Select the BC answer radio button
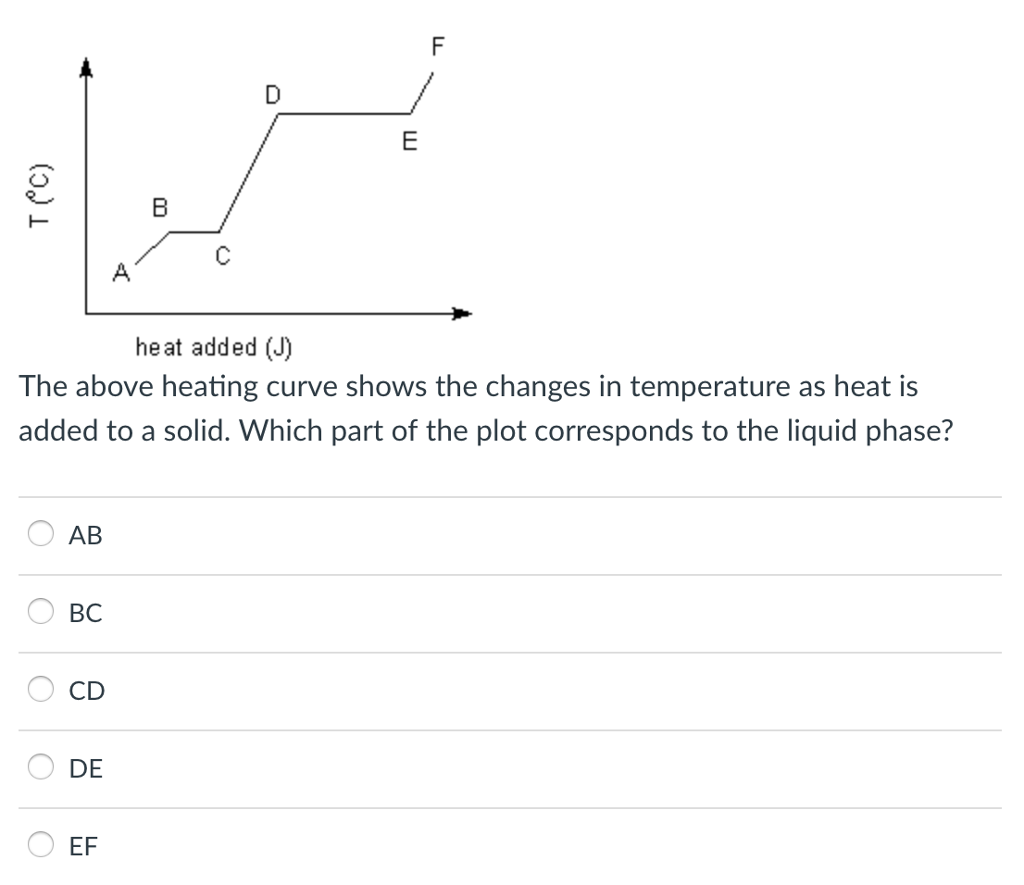 point(40,611)
